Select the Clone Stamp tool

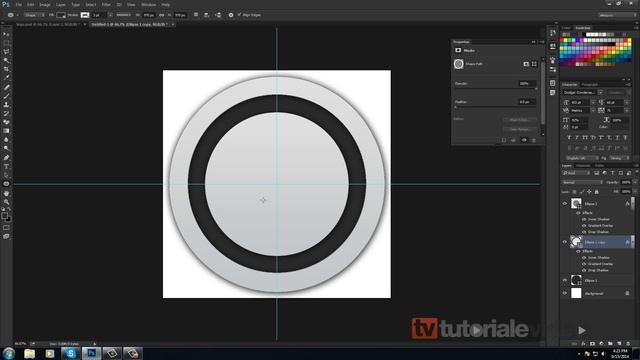point(6,104)
